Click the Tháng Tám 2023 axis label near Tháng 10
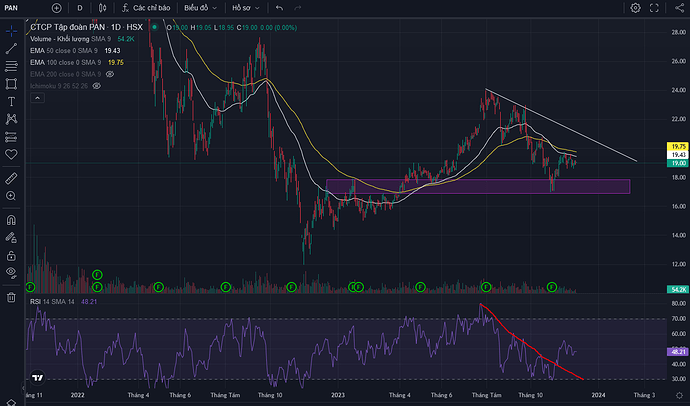This screenshot has height=406, width=690. (486, 395)
